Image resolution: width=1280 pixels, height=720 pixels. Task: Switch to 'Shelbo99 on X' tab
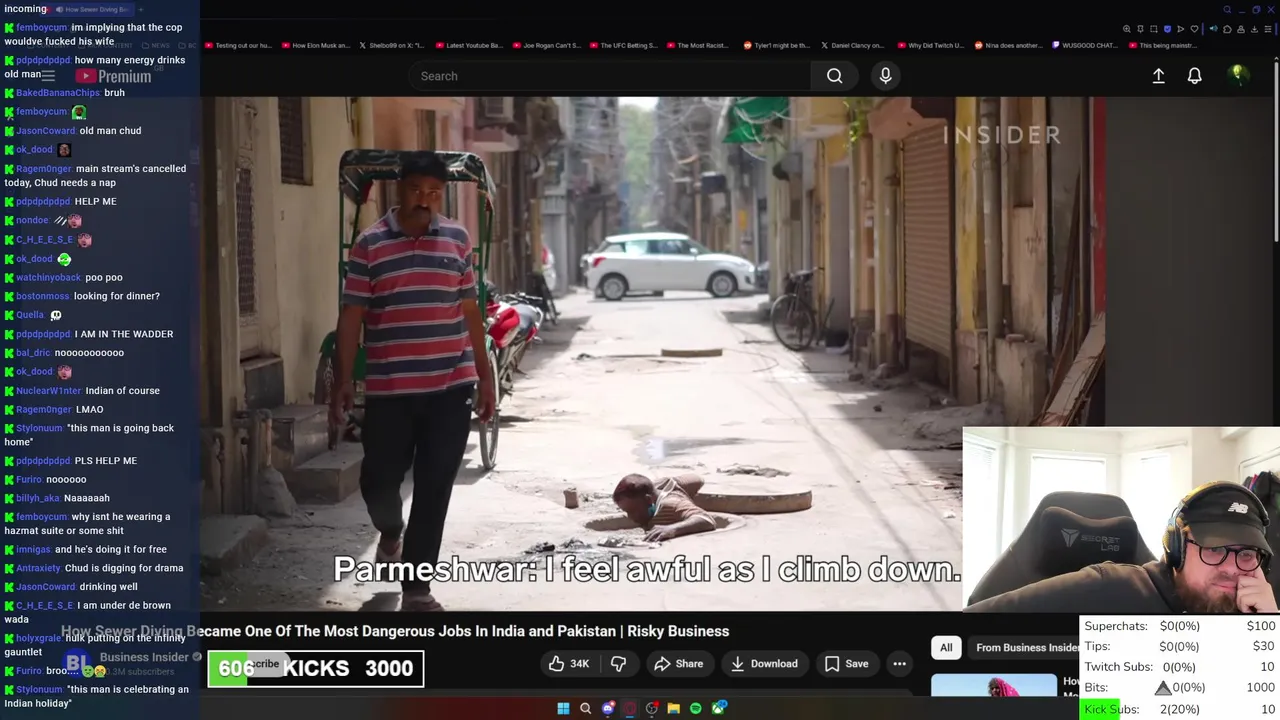click(x=391, y=45)
